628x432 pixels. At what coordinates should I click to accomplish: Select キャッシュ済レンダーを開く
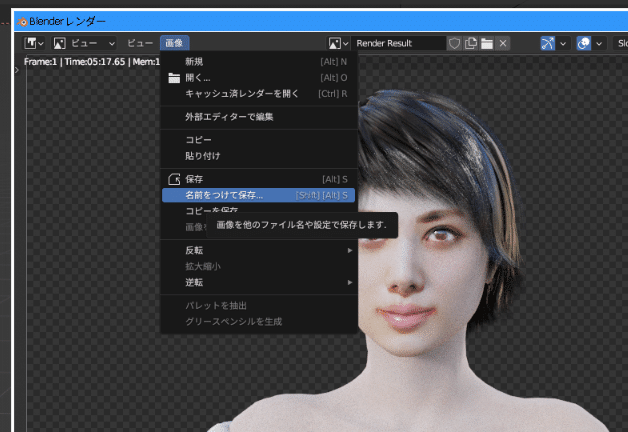258,94
